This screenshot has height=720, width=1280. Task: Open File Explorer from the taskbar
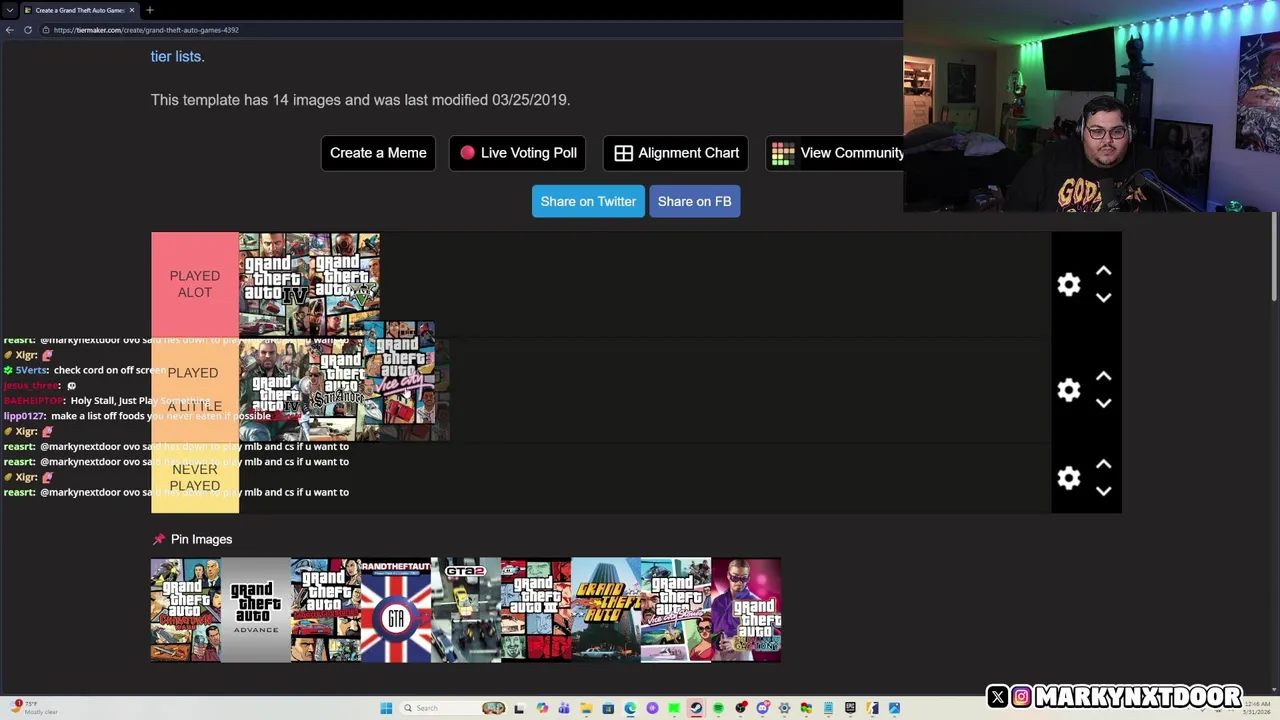click(x=586, y=708)
